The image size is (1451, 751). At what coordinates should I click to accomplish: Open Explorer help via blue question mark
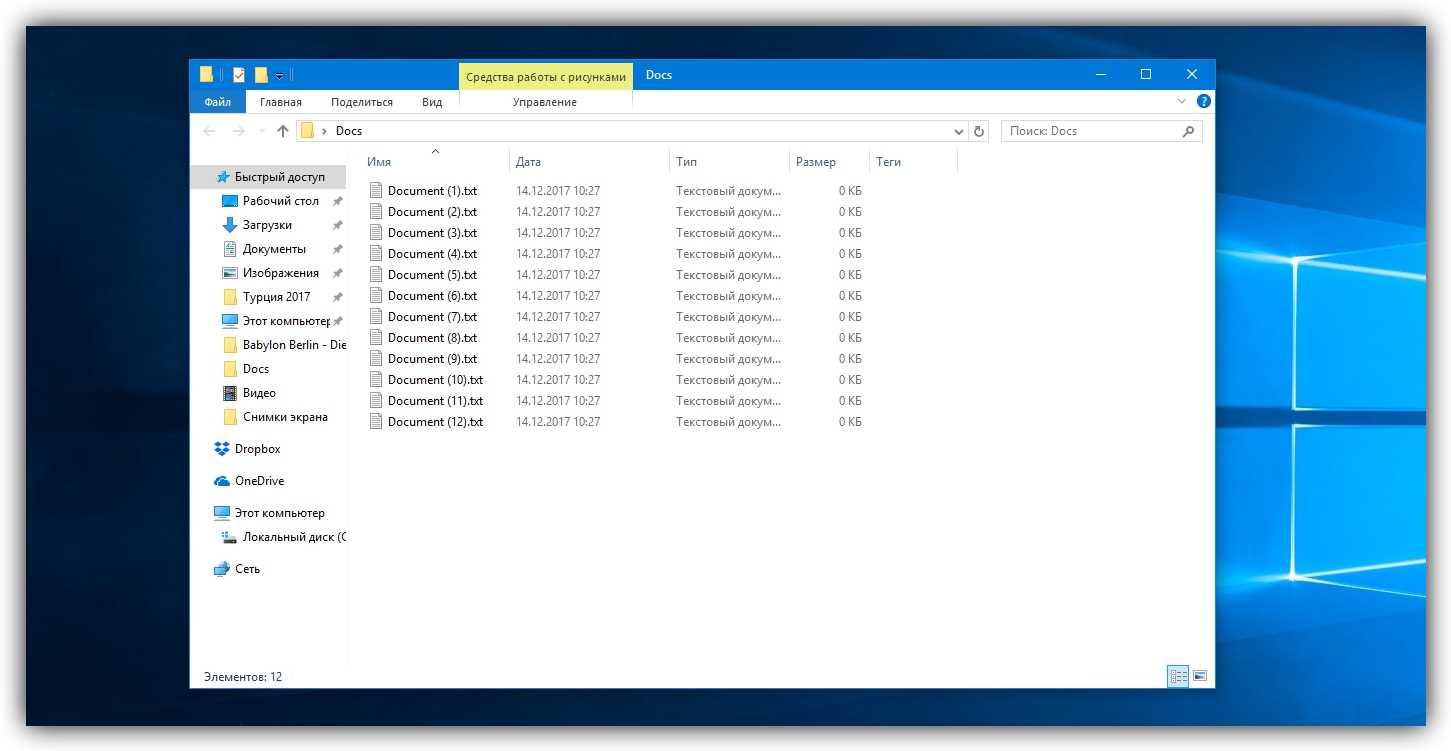[1204, 101]
